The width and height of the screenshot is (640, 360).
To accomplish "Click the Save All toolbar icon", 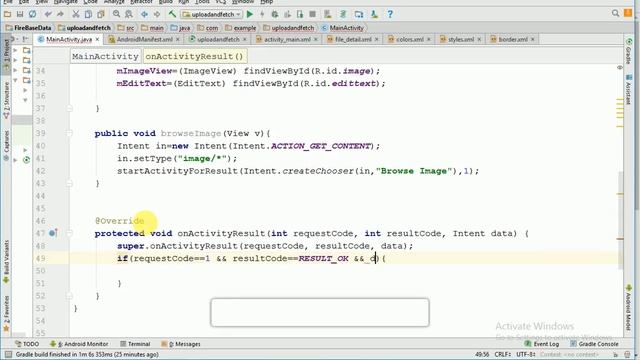I will tap(20, 14).
